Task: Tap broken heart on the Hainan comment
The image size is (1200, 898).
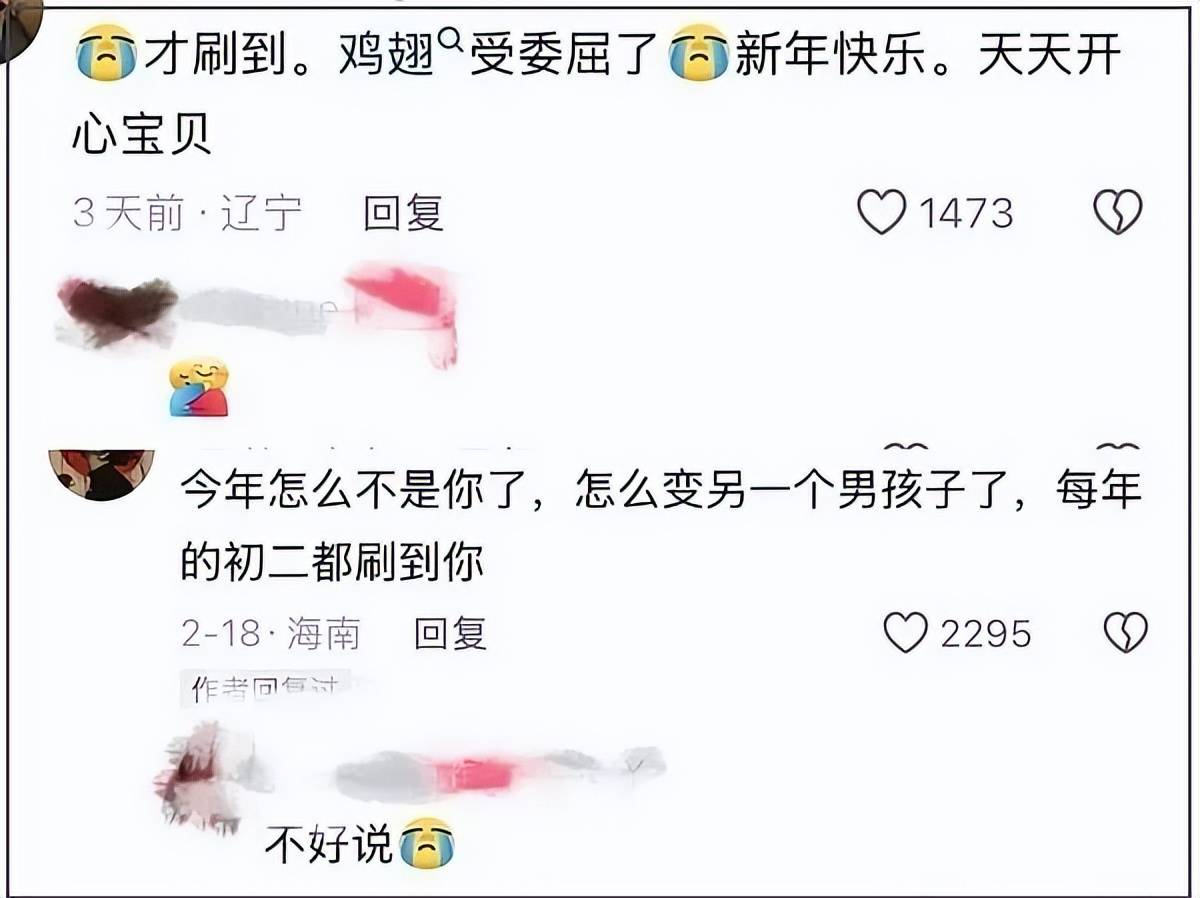Action: (x=1125, y=633)
